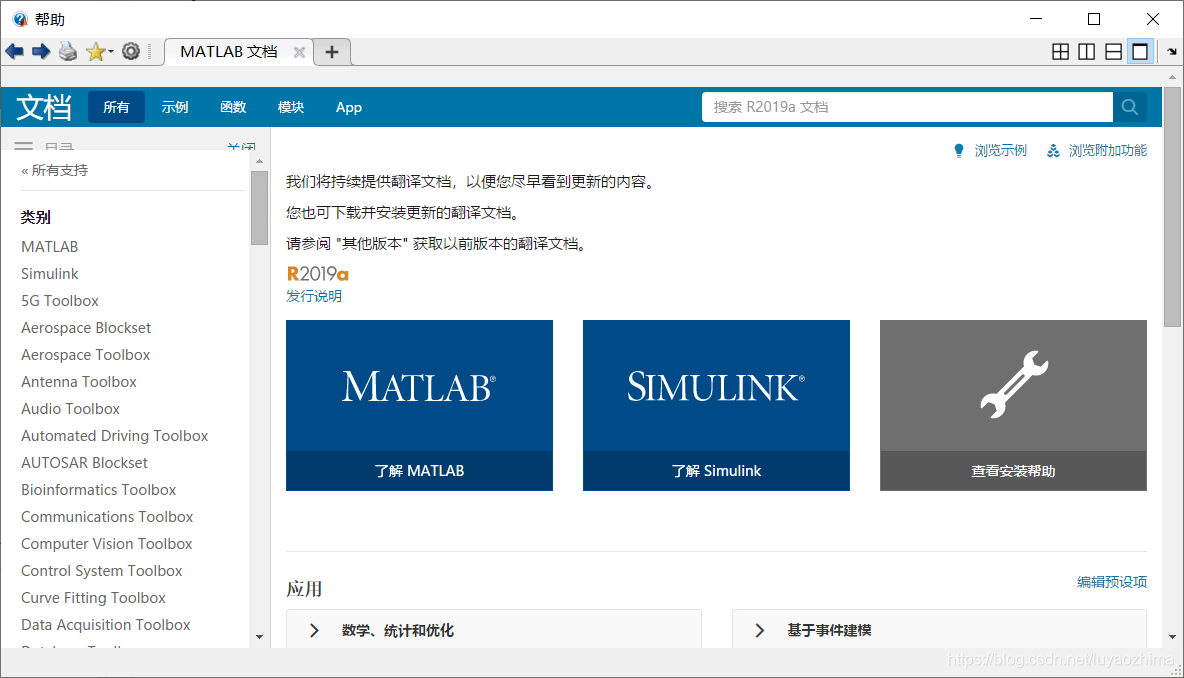This screenshot has width=1184, height=678.
Task: Click the 浏览示例 lightbulb icon
Action: point(961,150)
